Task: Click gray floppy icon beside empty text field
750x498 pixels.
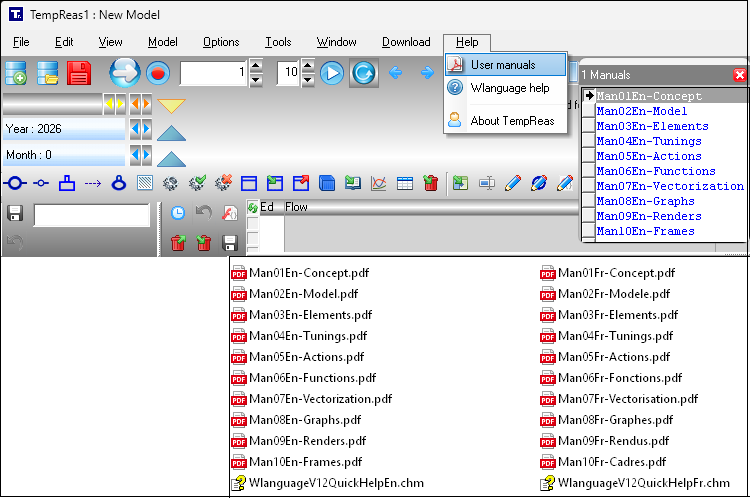Action: (x=15, y=214)
